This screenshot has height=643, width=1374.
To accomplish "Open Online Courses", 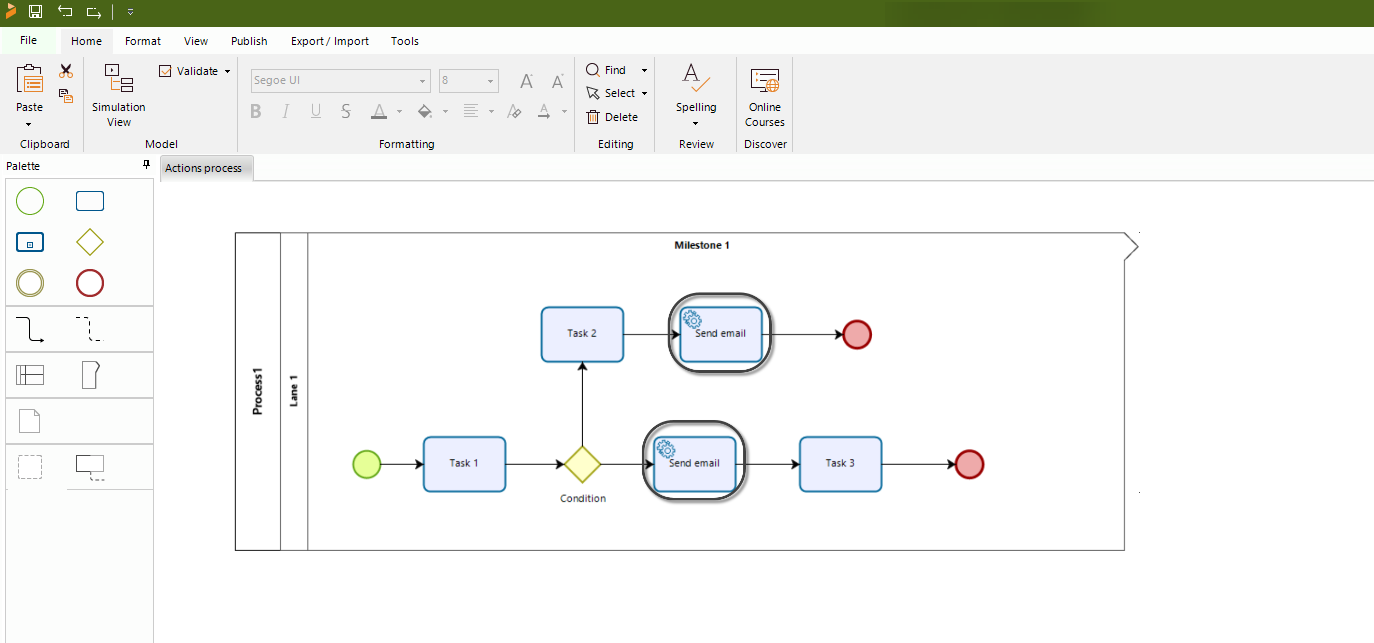I will (x=765, y=96).
